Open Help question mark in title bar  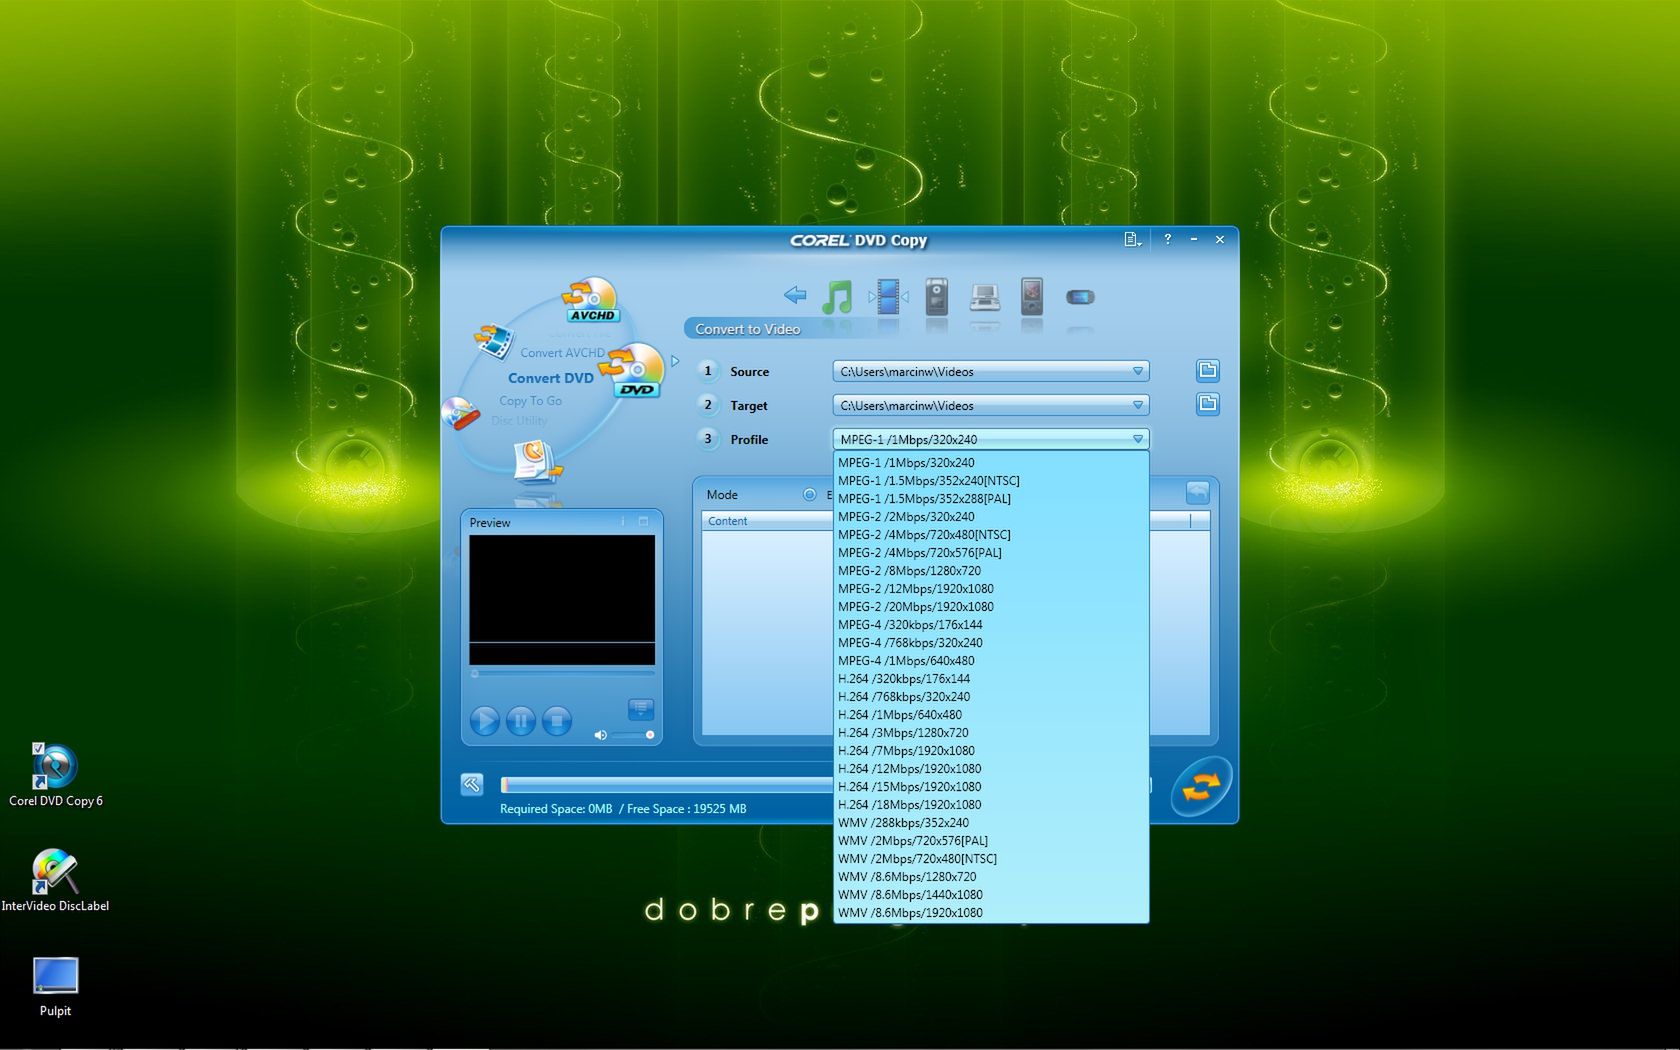point(1167,239)
